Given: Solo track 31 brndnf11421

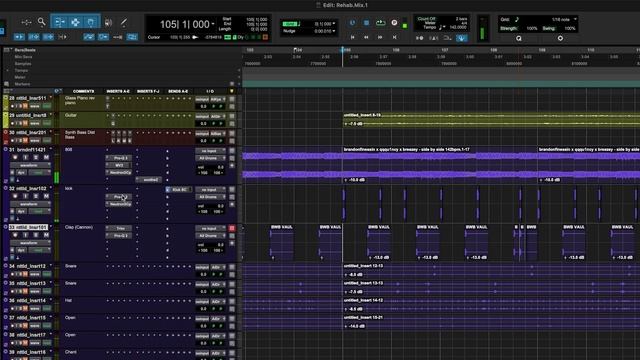Looking at the screenshot, I should tap(36, 157).
